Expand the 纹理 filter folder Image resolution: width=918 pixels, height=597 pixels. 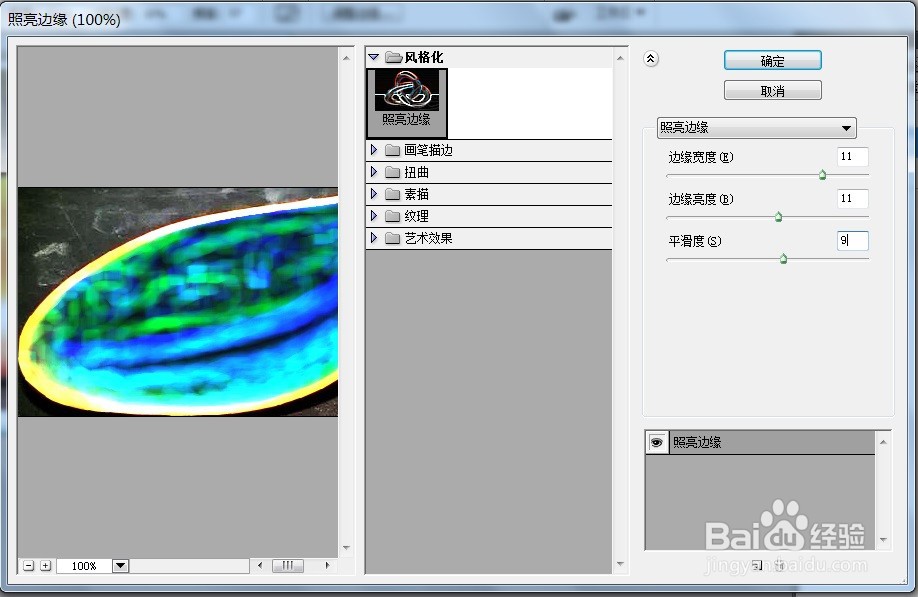tap(374, 216)
